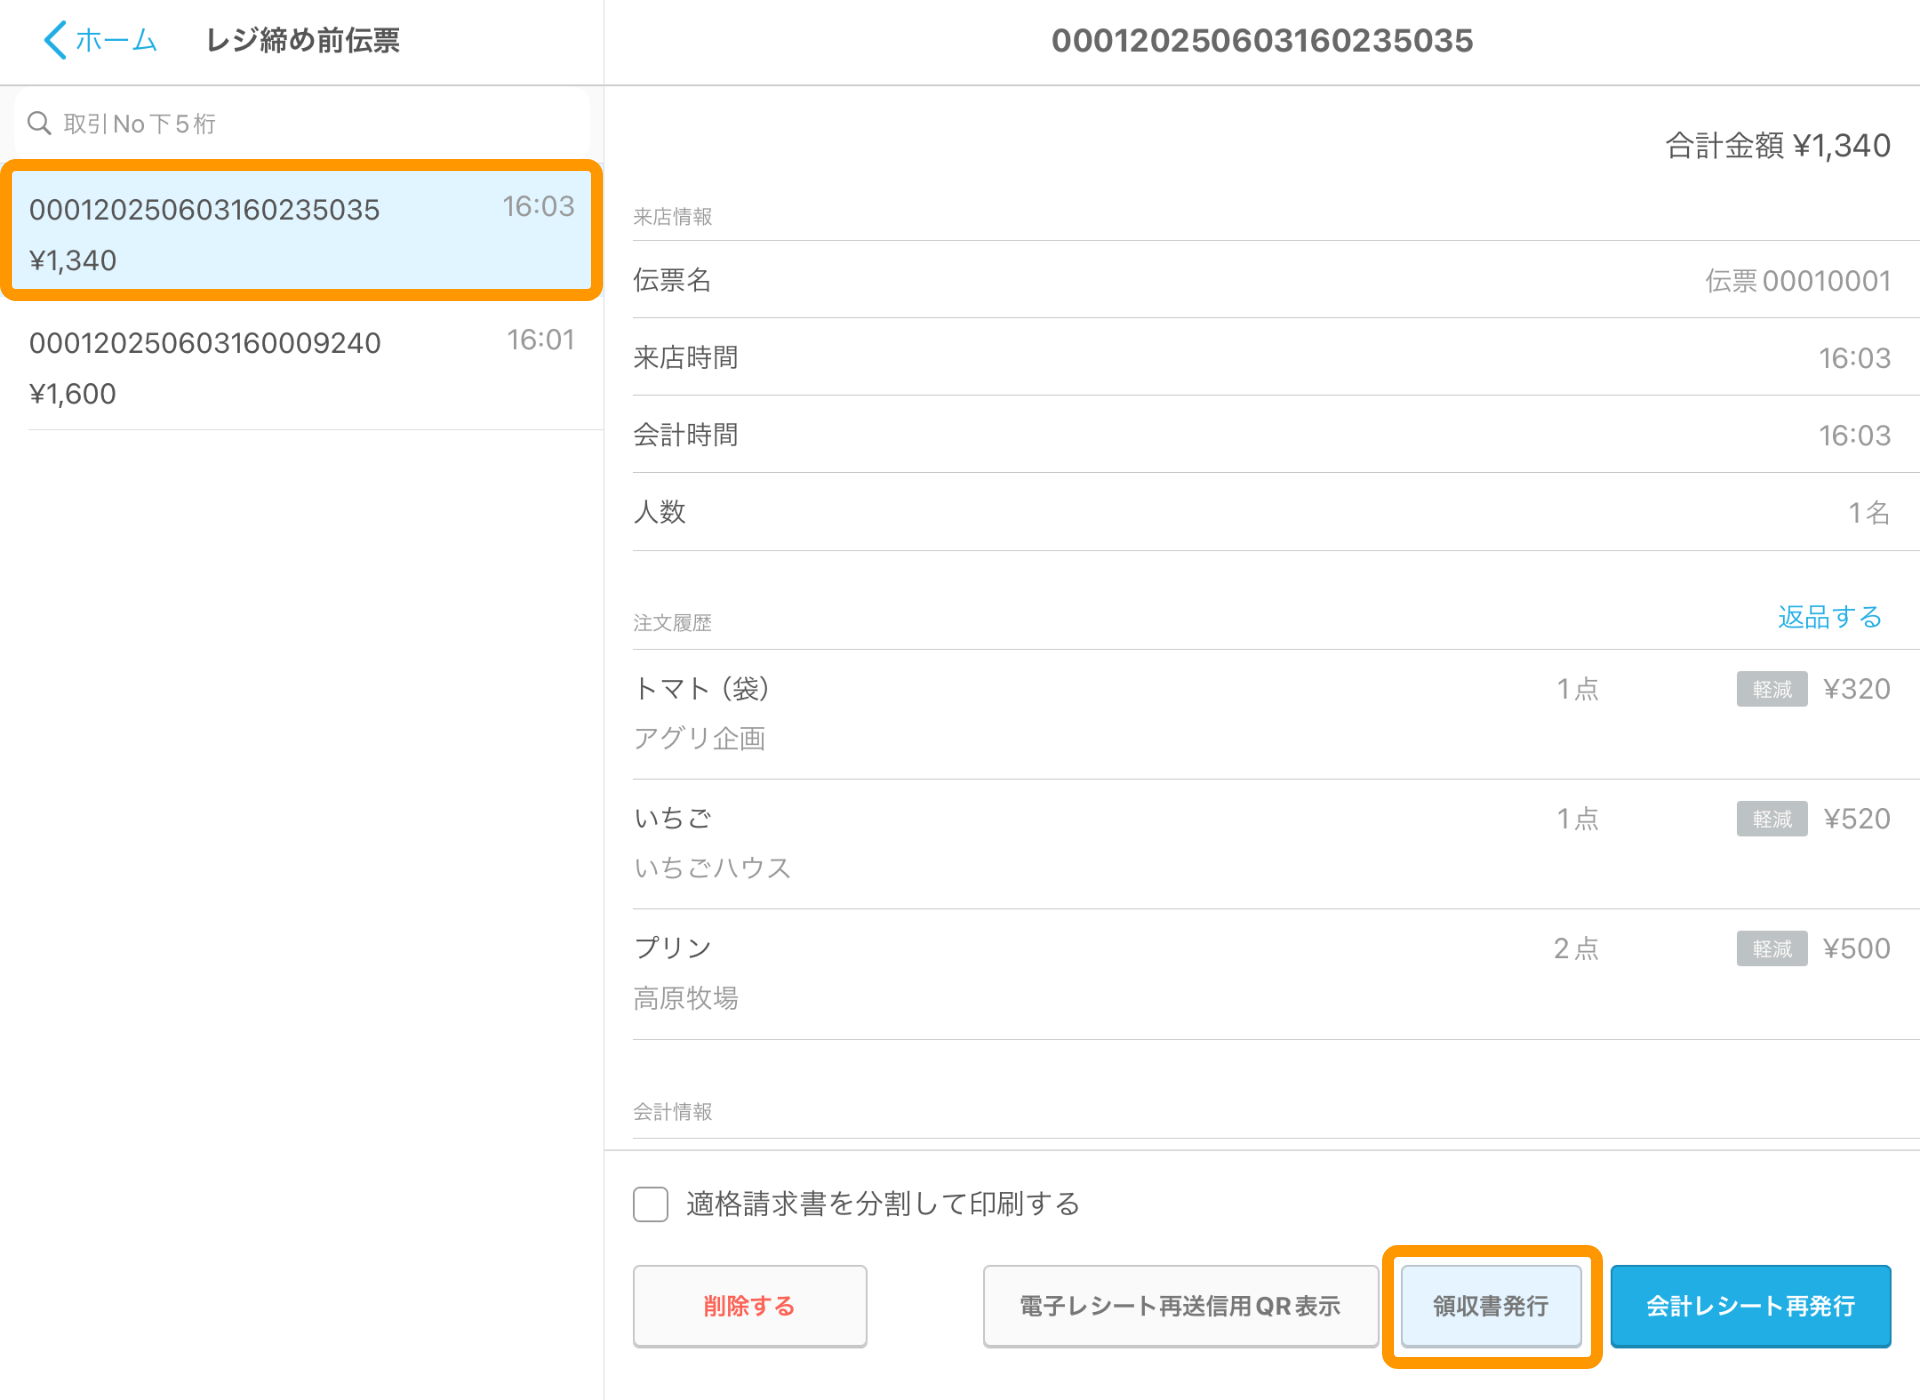Click the いちごハウス supplier label
Image resolution: width=1920 pixels, height=1400 pixels.
point(713,868)
